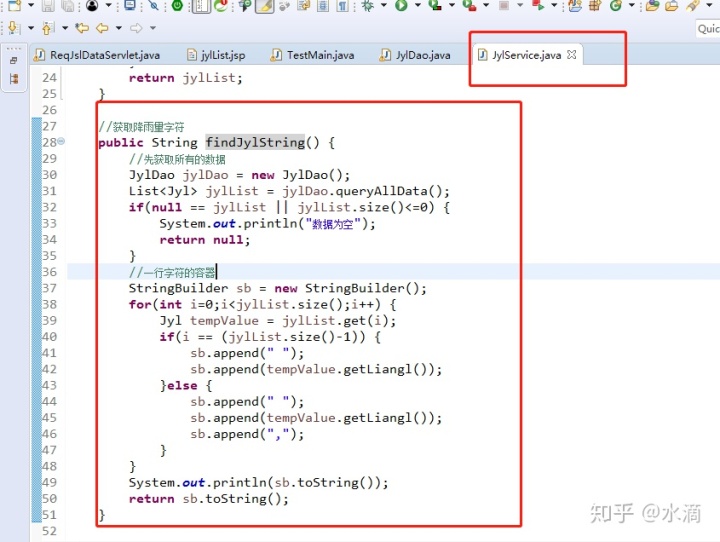
Task: Click the findJylString method name
Action: point(255,142)
